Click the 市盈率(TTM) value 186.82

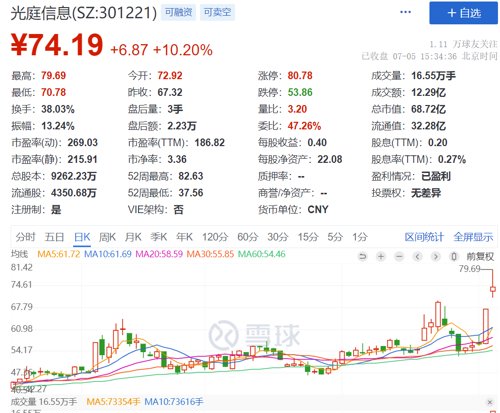pos(209,143)
